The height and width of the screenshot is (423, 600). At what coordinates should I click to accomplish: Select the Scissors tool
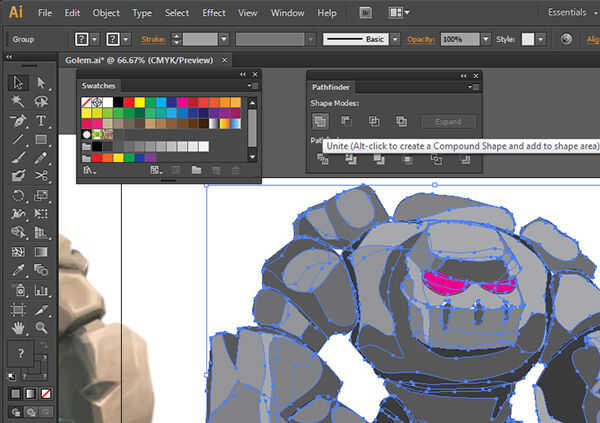pyautogui.click(x=41, y=176)
